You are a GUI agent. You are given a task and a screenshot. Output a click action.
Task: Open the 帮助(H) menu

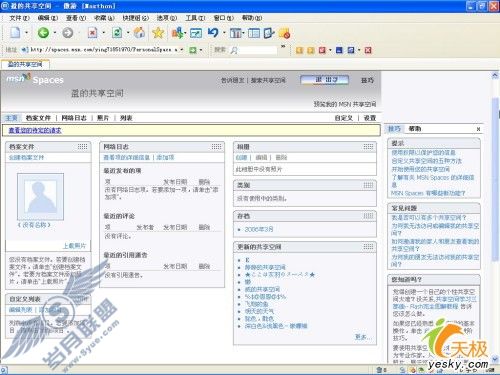click(x=252, y=18)
